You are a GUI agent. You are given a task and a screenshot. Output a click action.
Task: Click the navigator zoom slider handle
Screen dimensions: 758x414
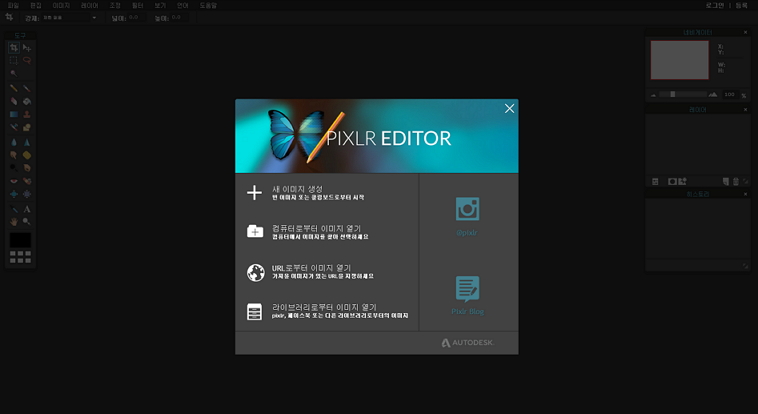672,94
